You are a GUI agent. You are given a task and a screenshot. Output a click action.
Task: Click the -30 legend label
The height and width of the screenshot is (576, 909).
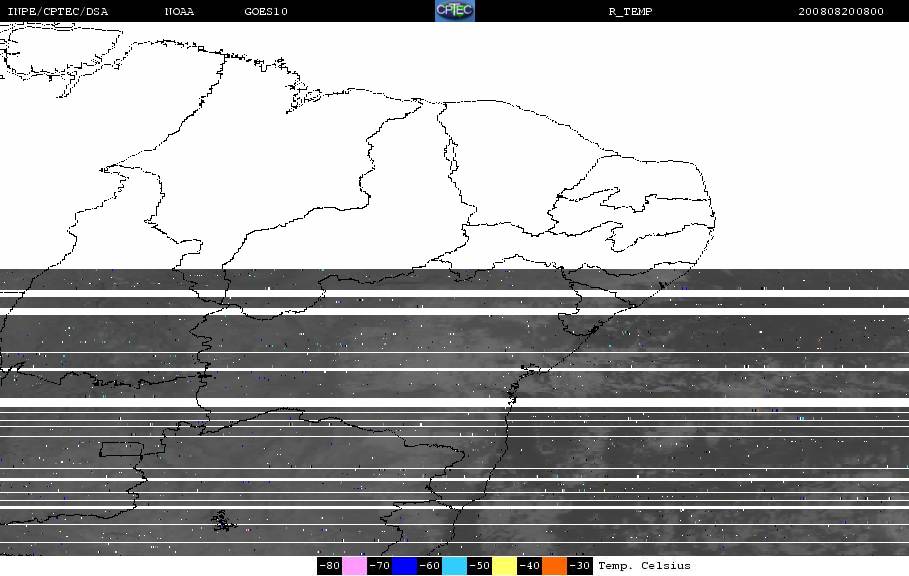tap(580, 566)
